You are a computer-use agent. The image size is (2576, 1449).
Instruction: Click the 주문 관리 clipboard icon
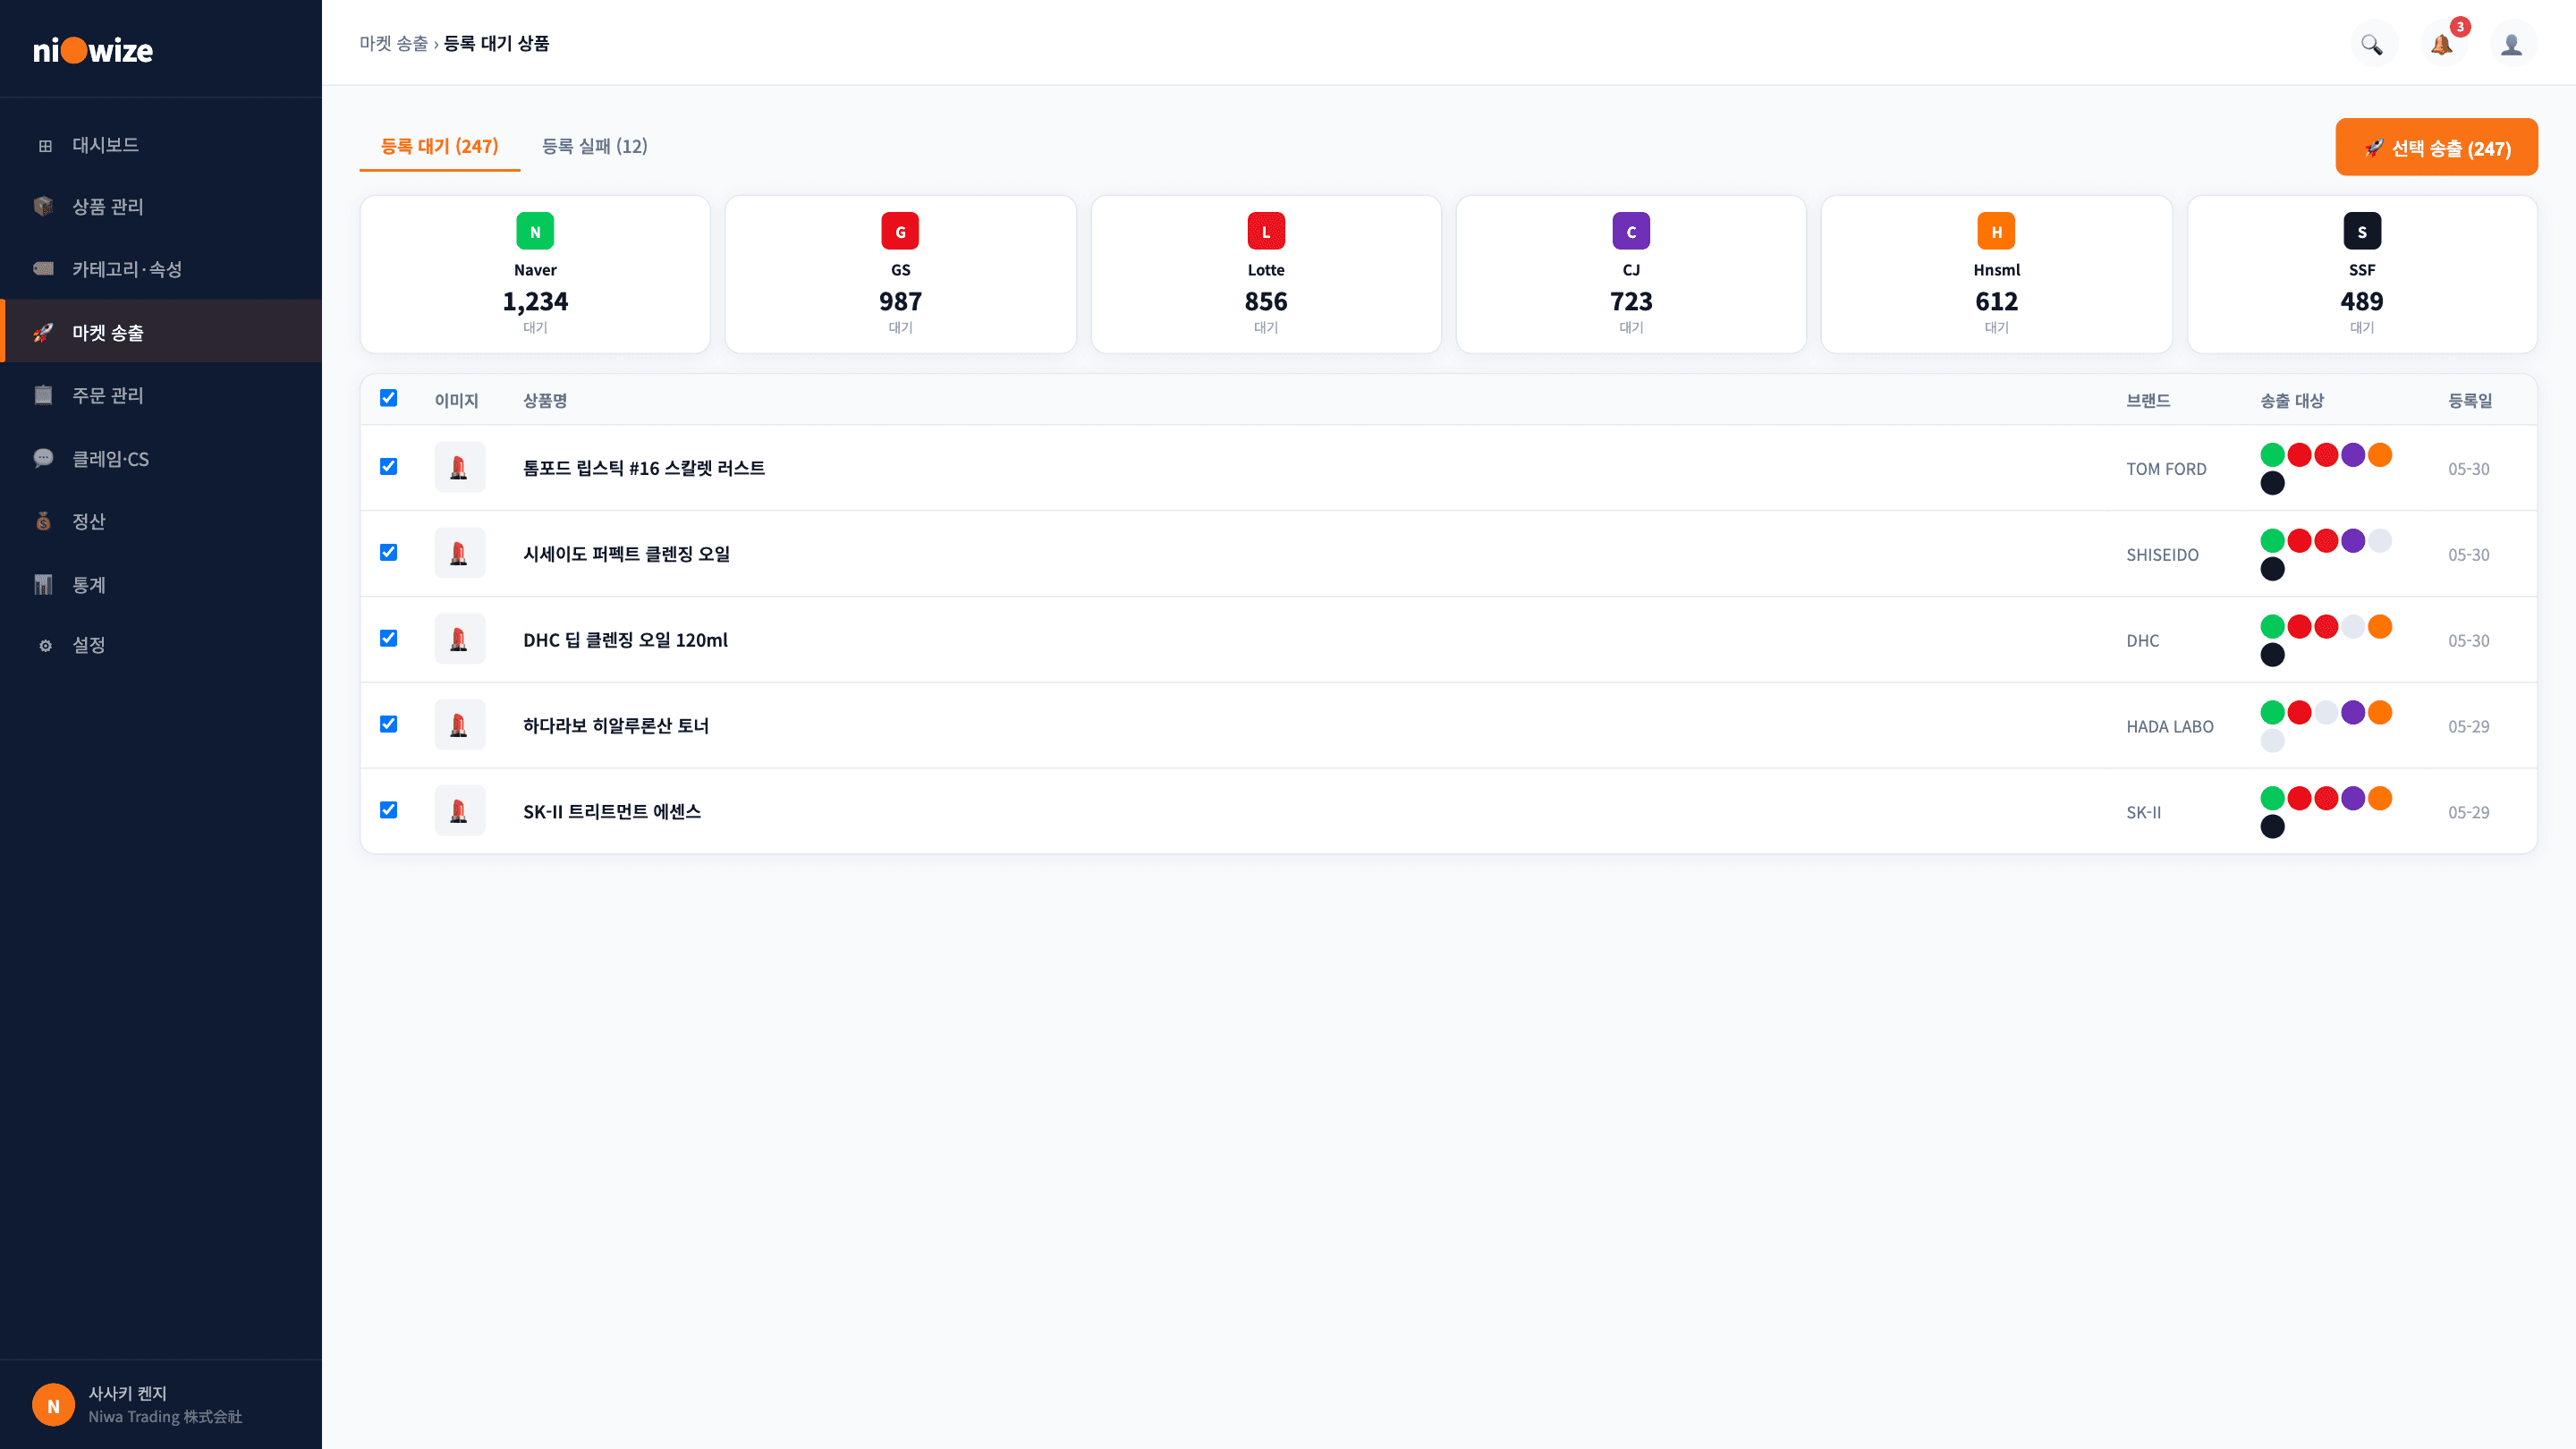point(43,395)
